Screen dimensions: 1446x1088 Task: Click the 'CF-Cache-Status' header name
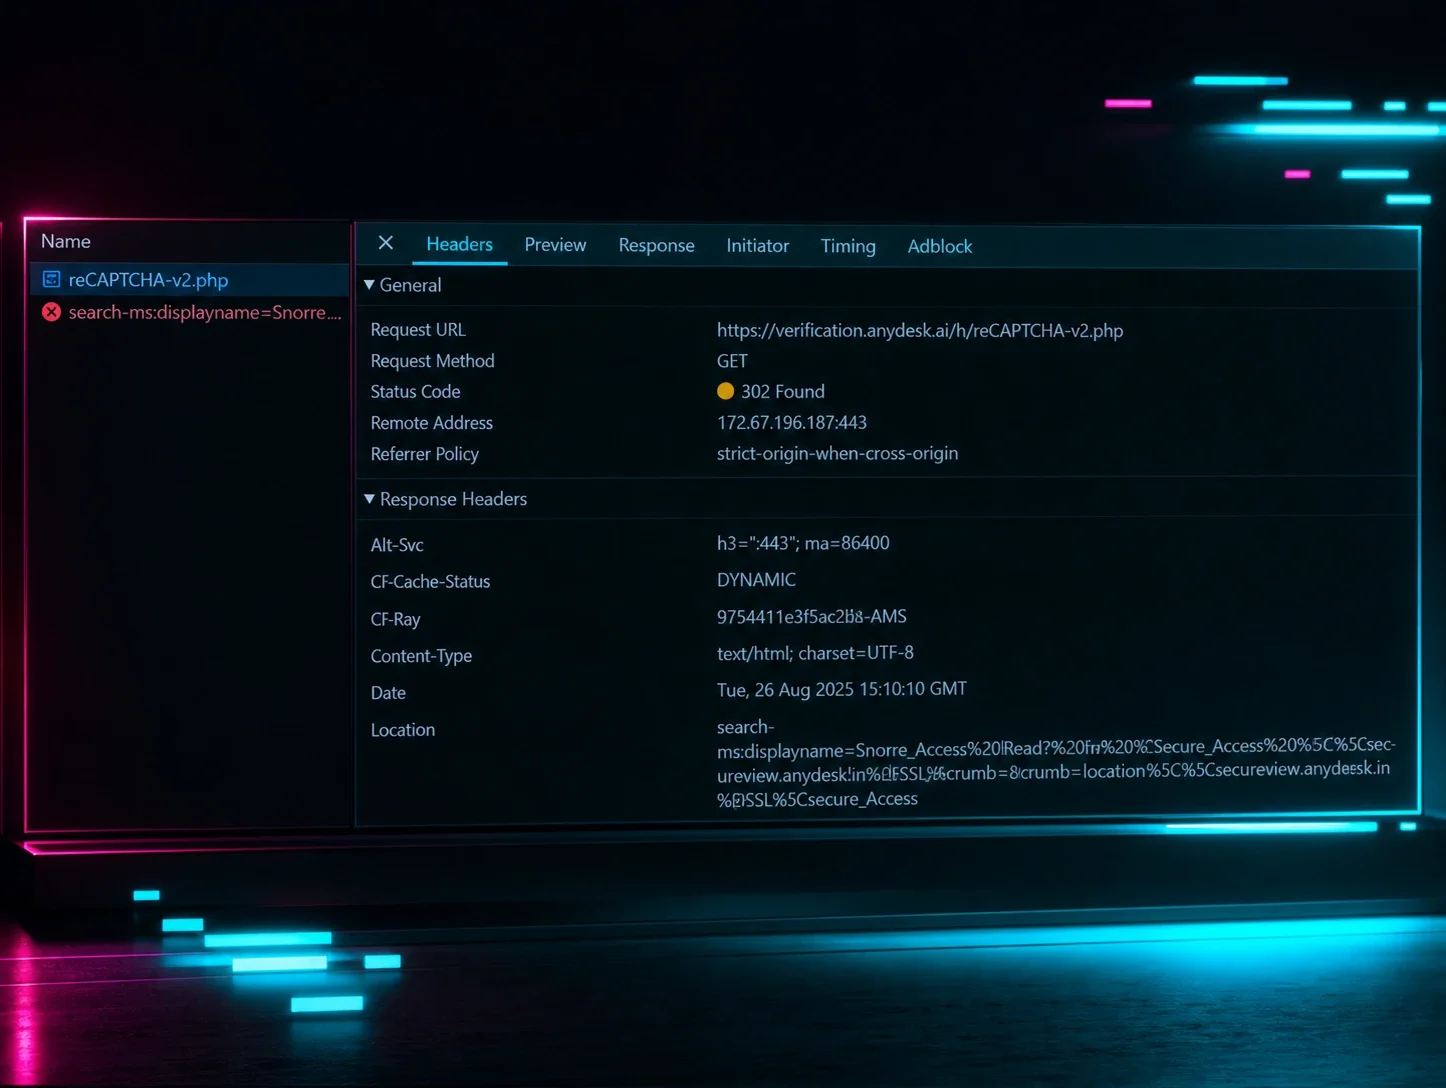(430, 582)
